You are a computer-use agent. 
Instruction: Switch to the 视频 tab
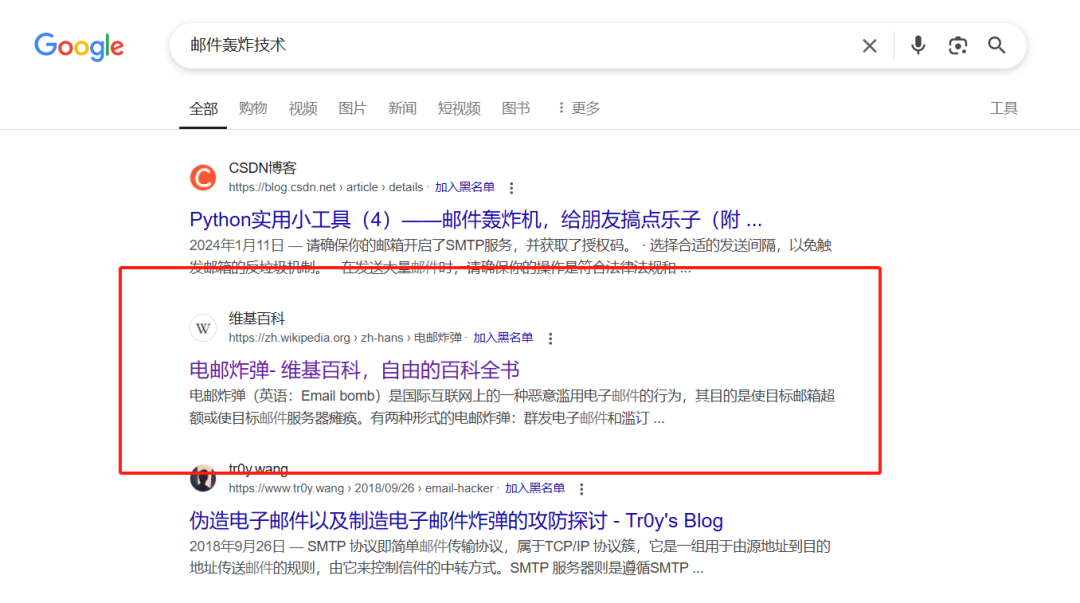coord(302,108)
